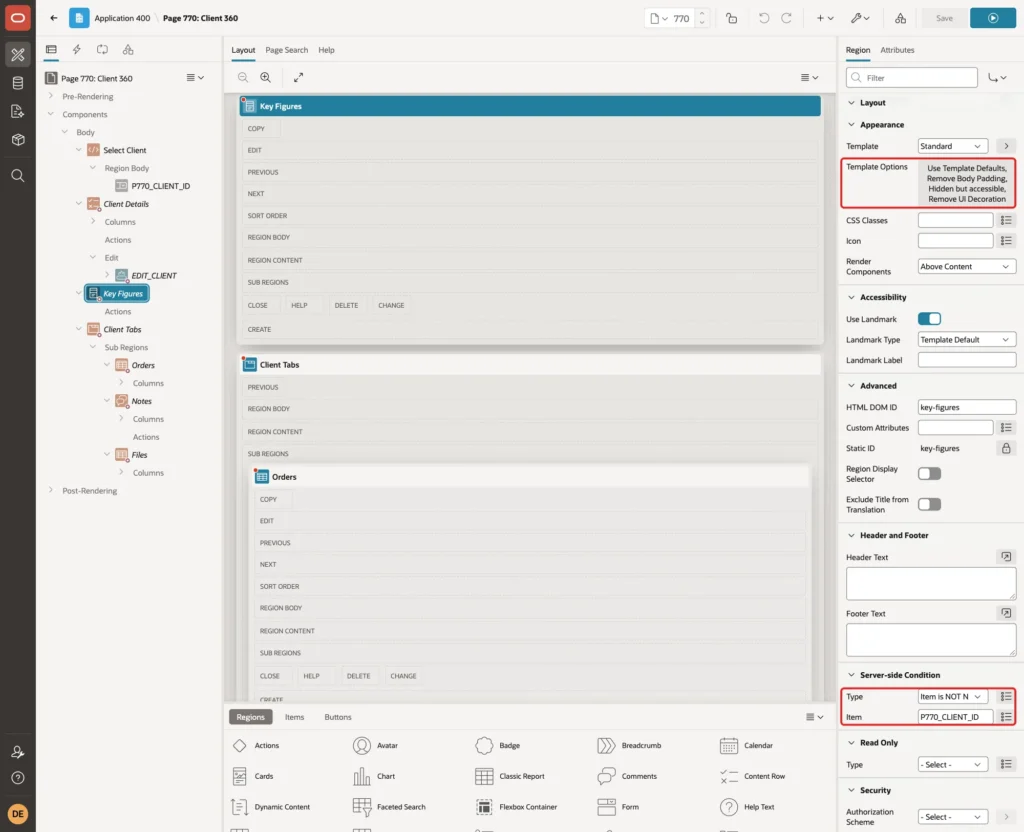Switch to Processing tab in tree pane
Image resolution: width=1024 pixels, height=832 pixels.
pyautogui.click(x=102, y=50)
